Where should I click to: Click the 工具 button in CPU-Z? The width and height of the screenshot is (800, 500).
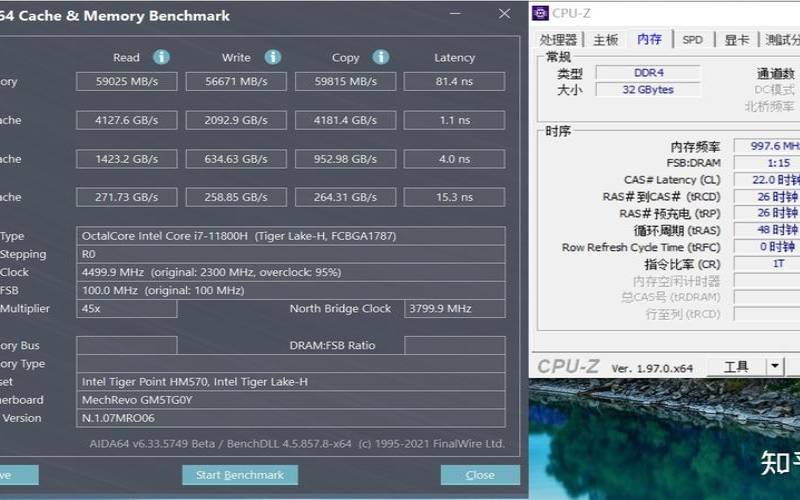coord(736,366)
